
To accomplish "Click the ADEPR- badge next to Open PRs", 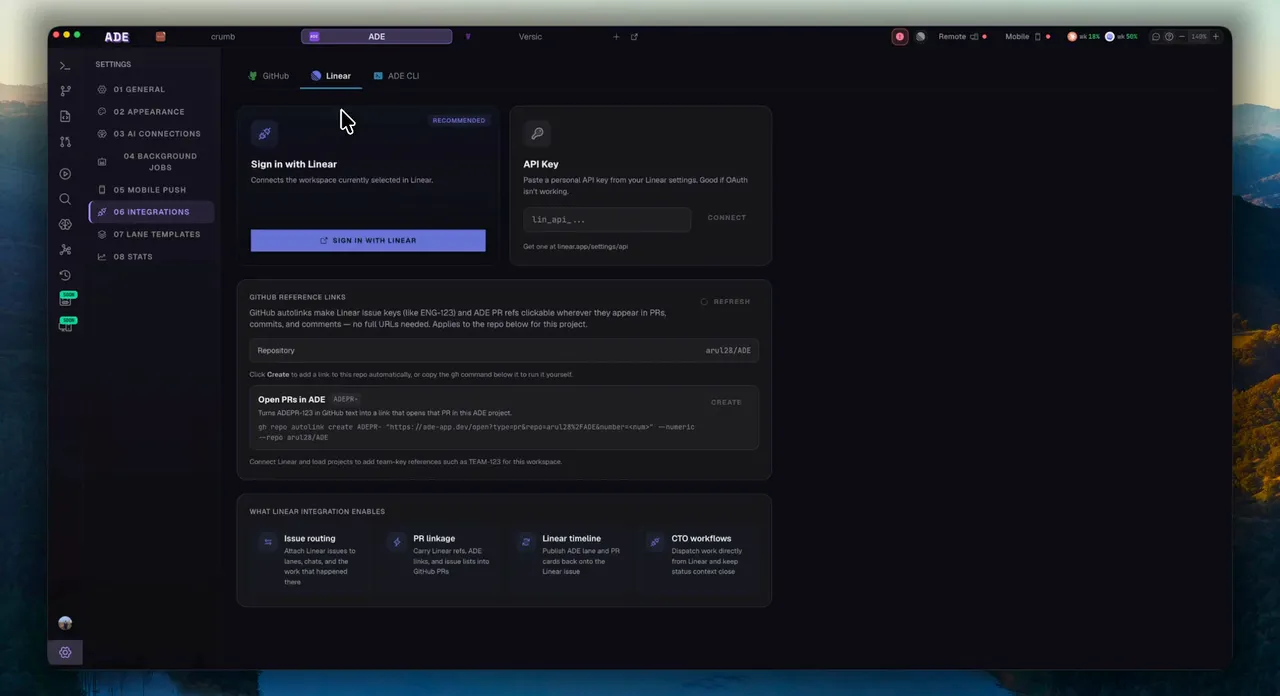I will [x=345, y=399].
